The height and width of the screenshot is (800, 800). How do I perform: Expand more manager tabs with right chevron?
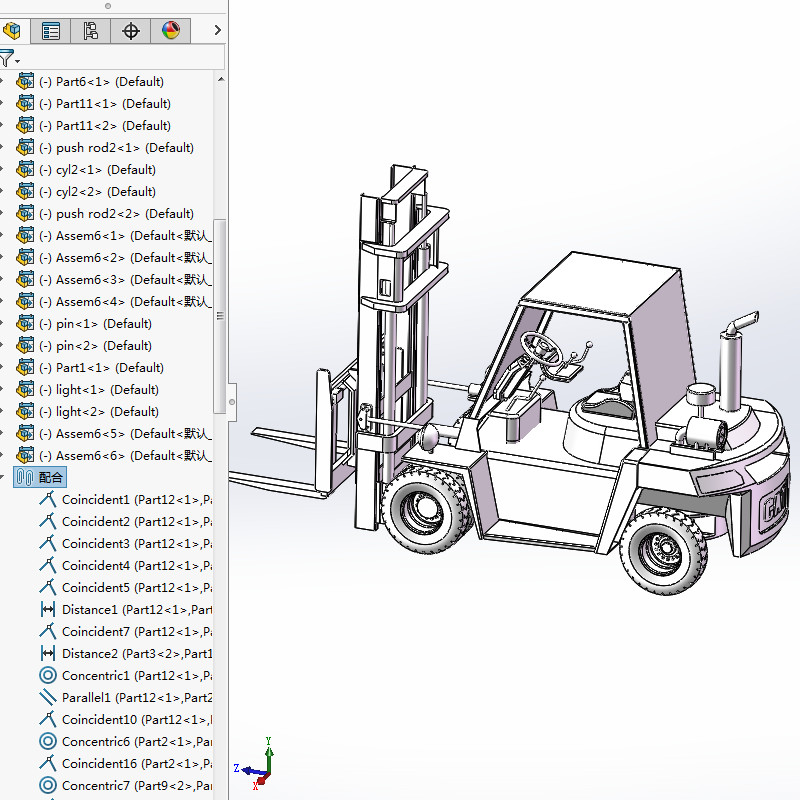click(x=218, y=30)
